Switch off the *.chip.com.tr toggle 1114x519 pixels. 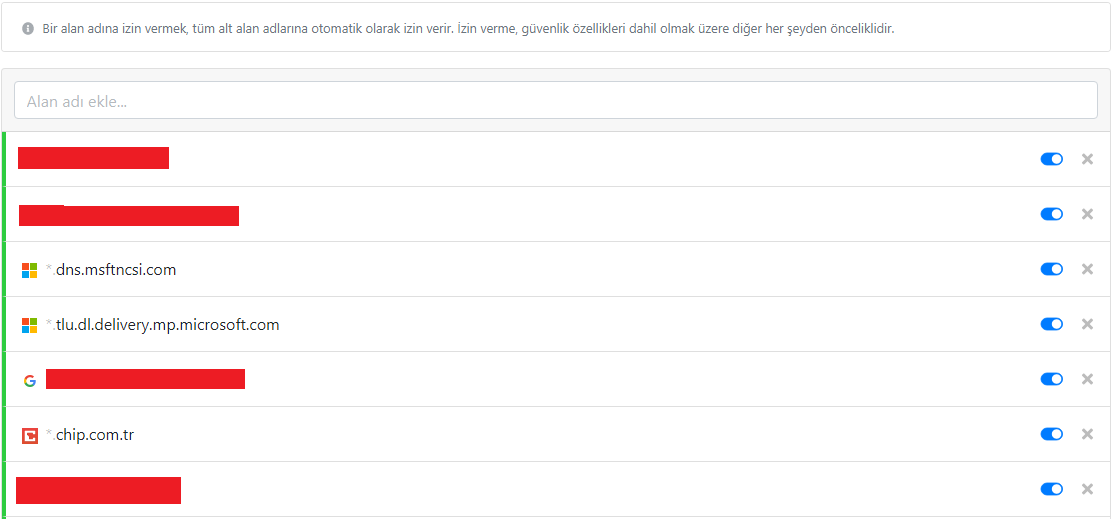[x=1051, y=434]
